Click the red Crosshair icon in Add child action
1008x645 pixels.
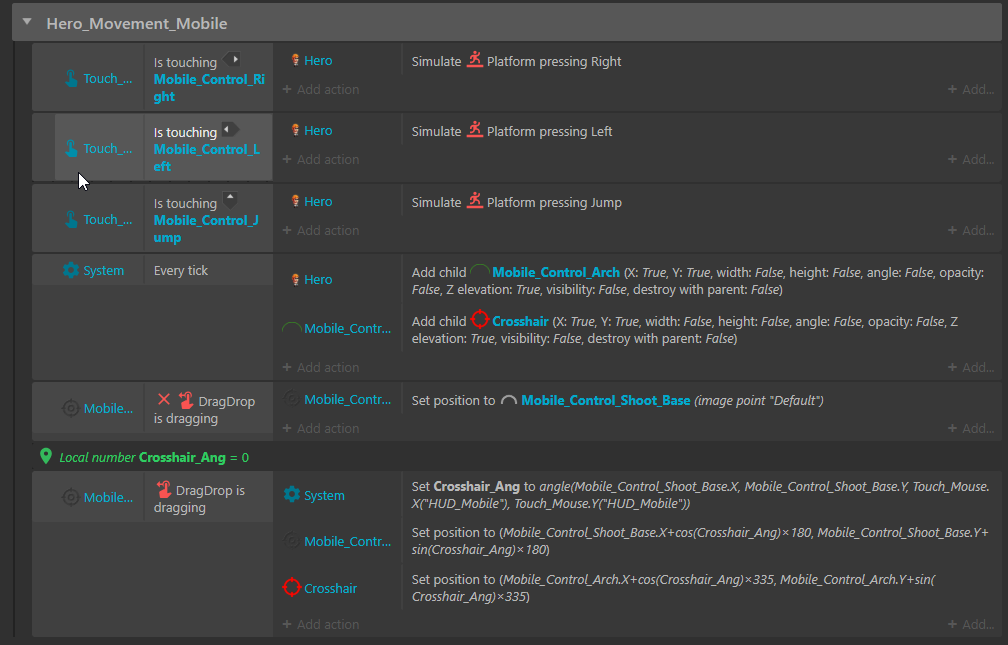pyautogui.click(x=480, y=320)
